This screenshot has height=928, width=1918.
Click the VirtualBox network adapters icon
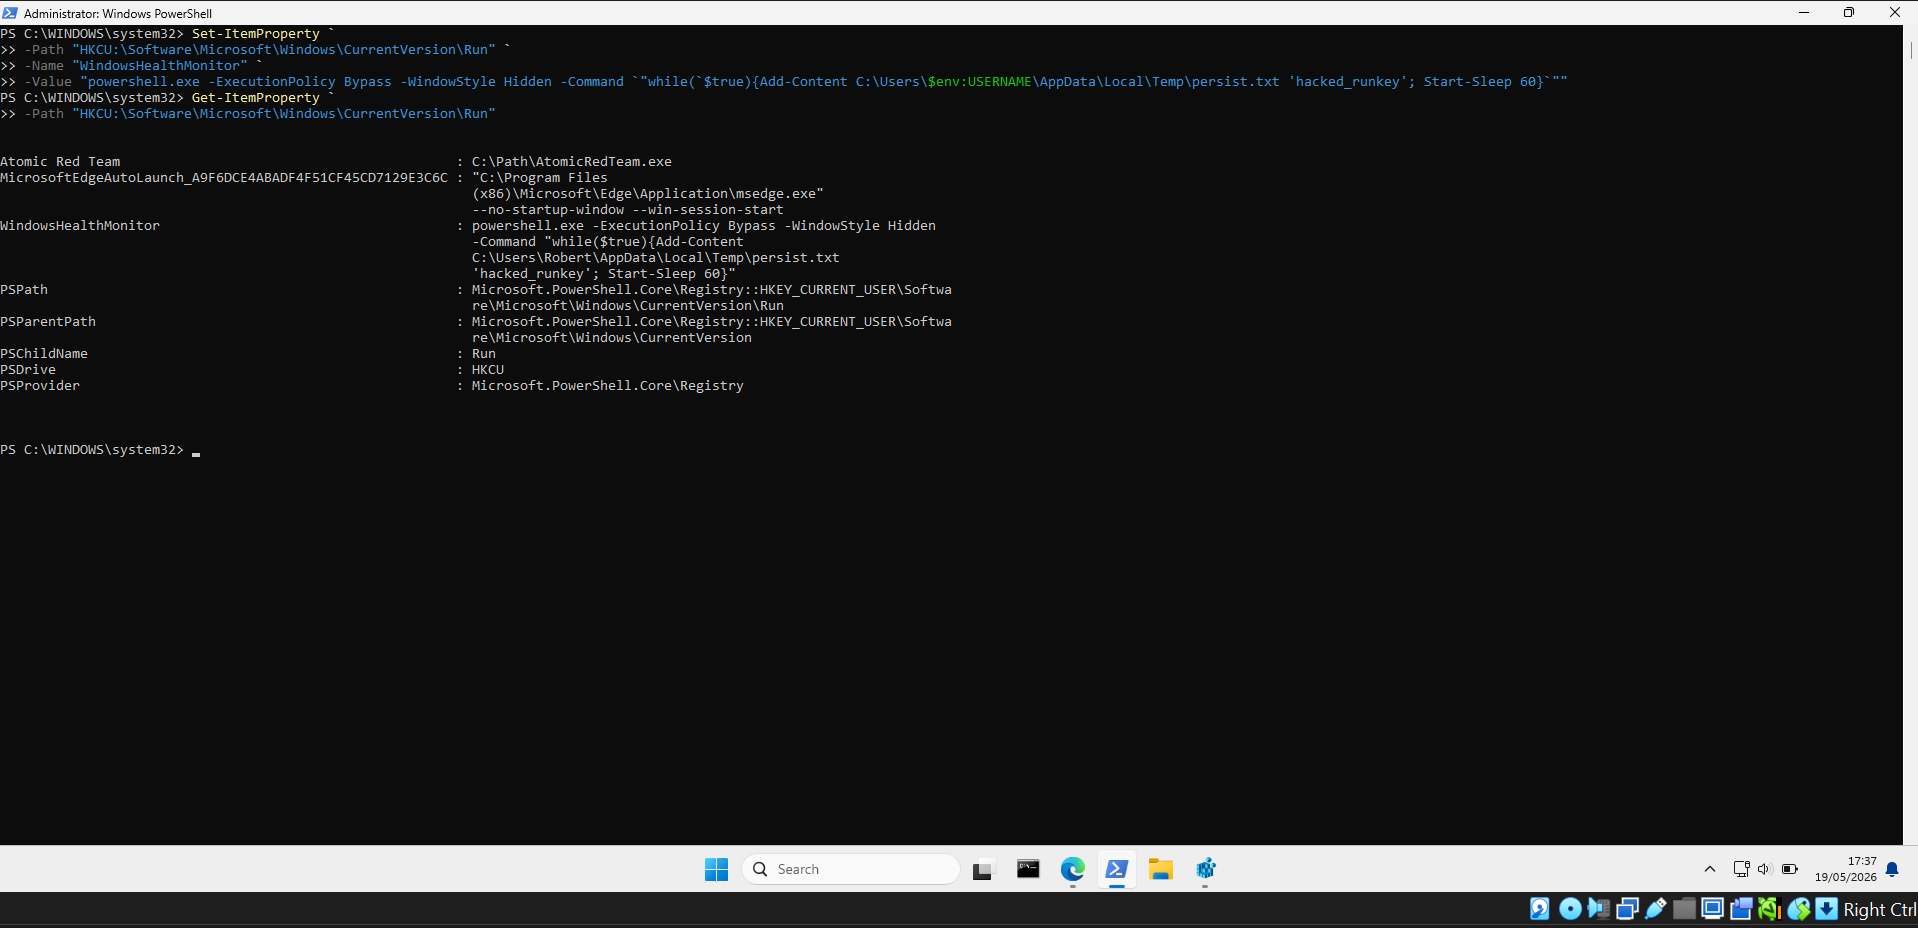[1627, 908]
